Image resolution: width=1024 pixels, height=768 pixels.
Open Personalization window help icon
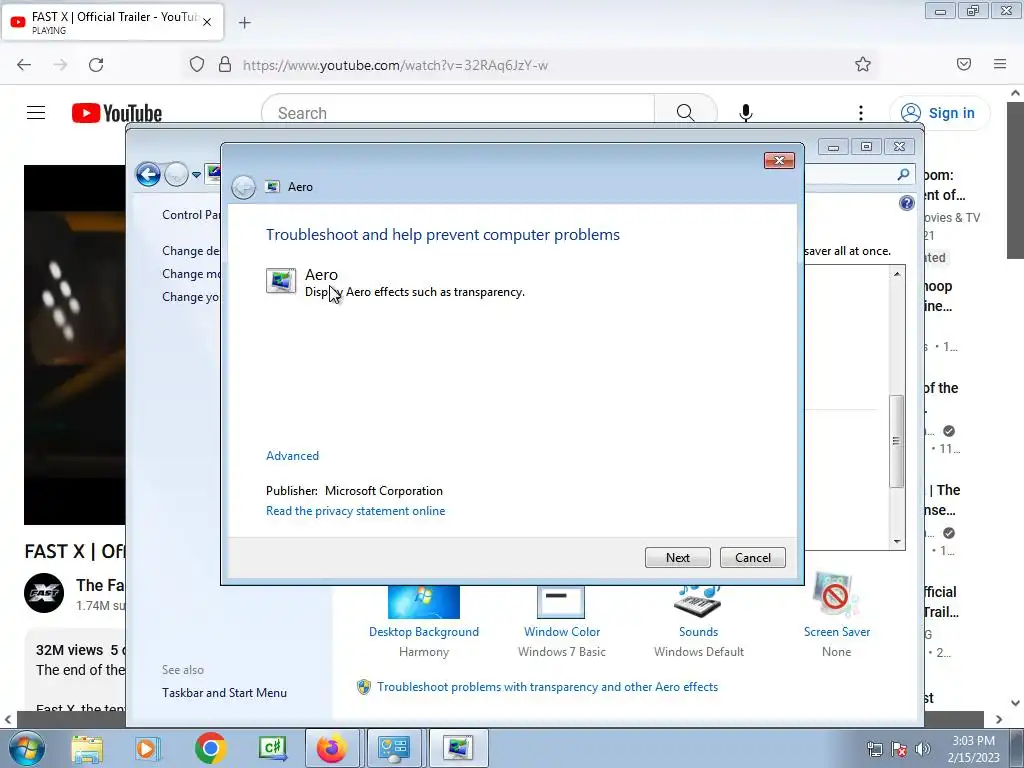(906, 203)
